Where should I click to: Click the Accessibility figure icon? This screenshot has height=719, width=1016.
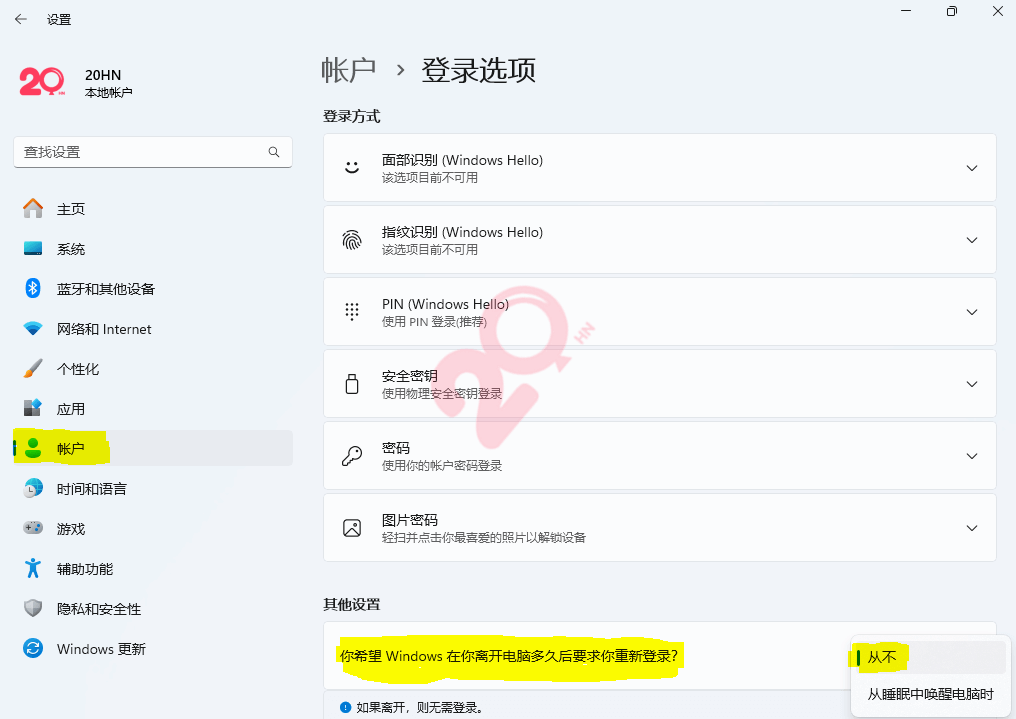[33, 569]
